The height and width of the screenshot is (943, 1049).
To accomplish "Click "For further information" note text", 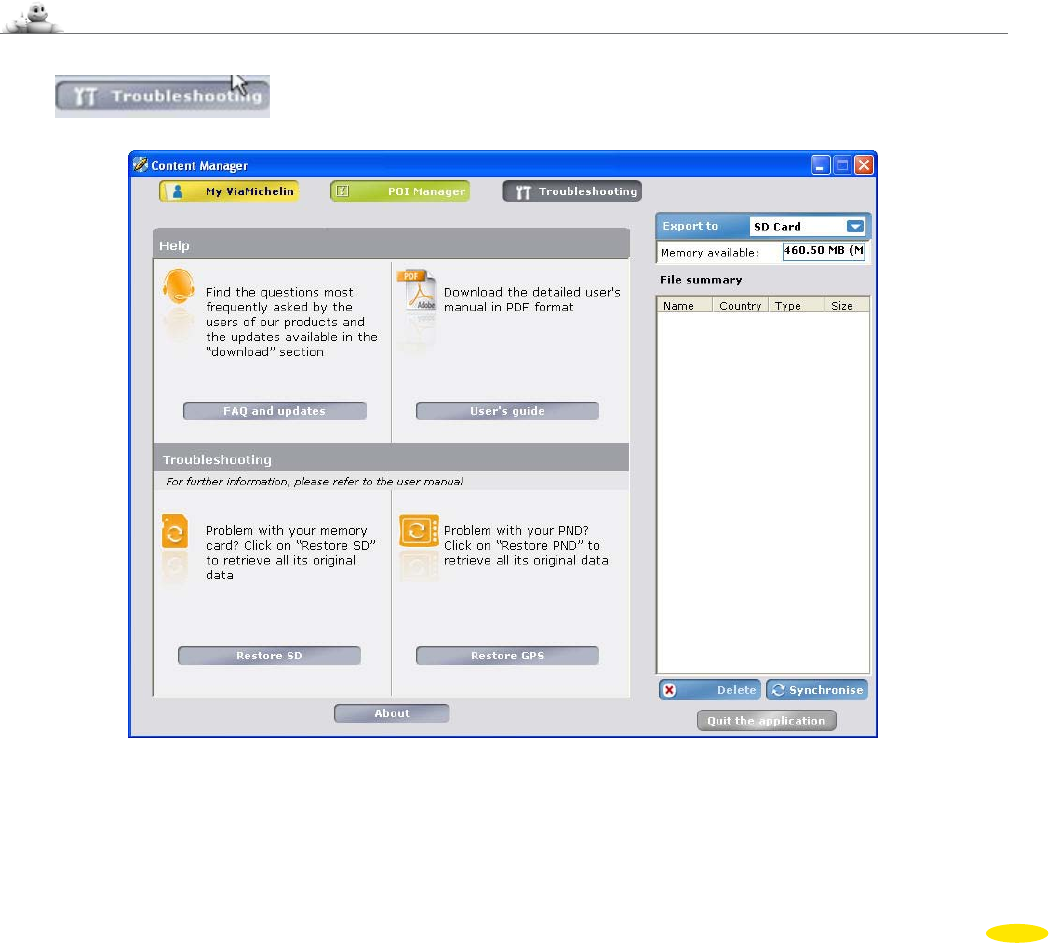I will point(314,482).
